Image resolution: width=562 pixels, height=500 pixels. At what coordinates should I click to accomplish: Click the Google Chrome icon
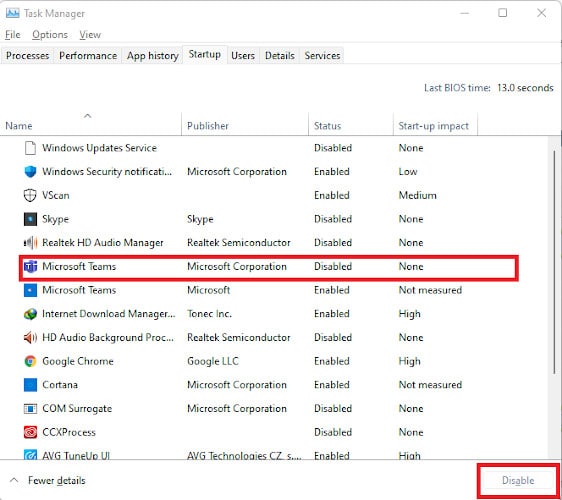pyautogui.click(x=30, y=361)
